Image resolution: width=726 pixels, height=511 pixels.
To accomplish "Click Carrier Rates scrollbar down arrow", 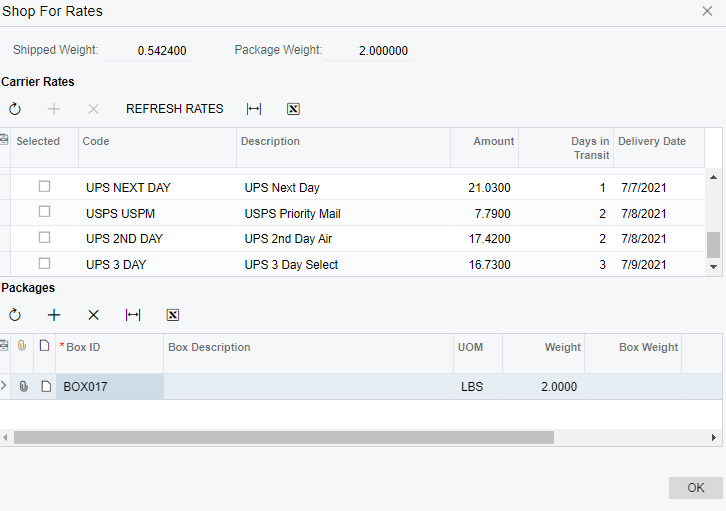I will click(x=713, y=267).
